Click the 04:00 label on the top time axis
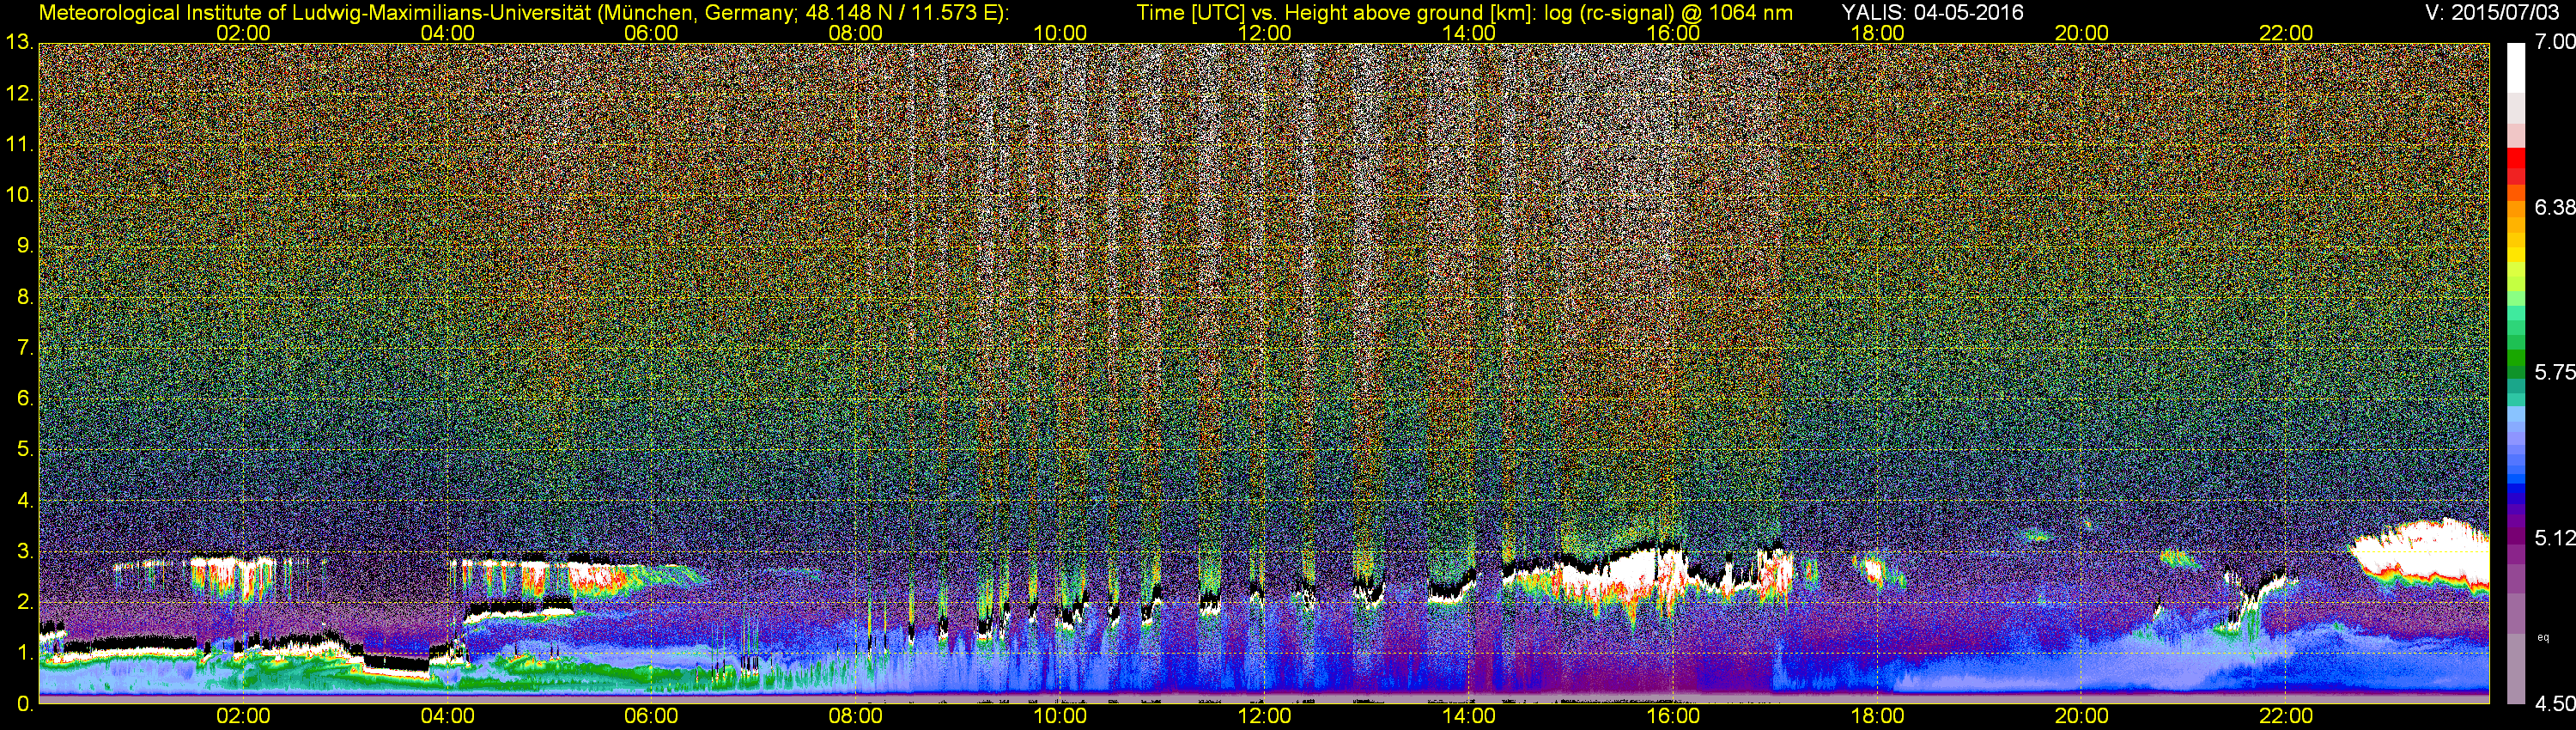Screen dimensions: 2576x730 [x=447, y=33]
